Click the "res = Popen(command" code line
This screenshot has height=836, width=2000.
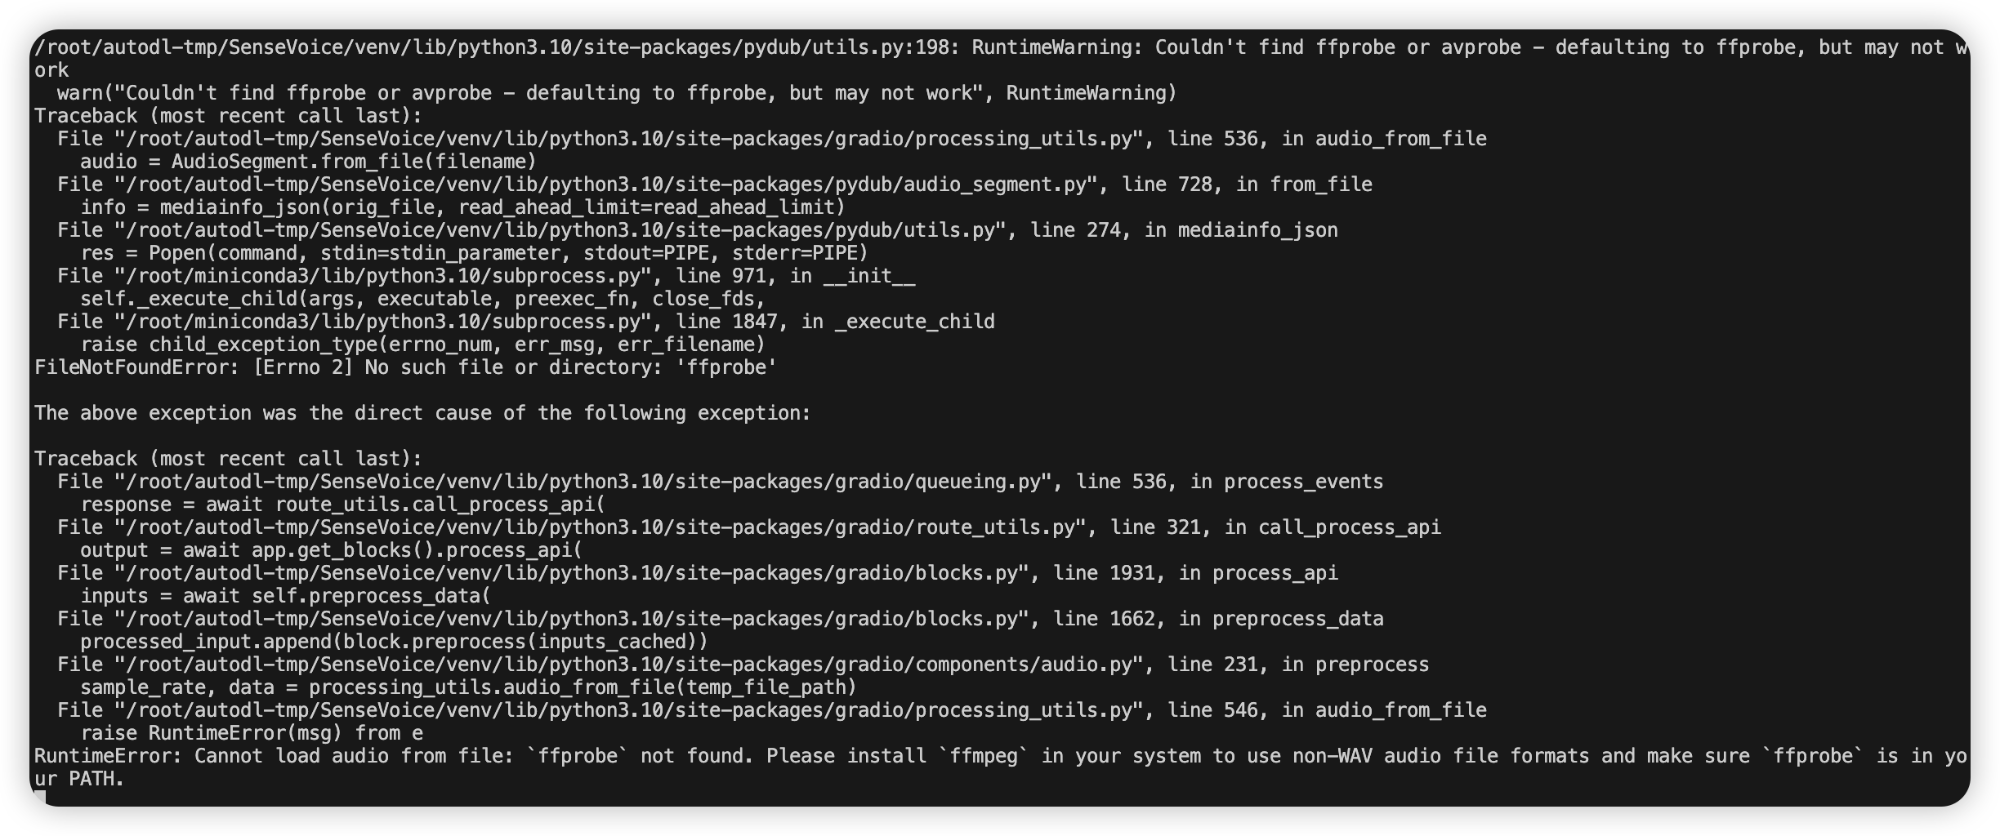pos(474,254)
